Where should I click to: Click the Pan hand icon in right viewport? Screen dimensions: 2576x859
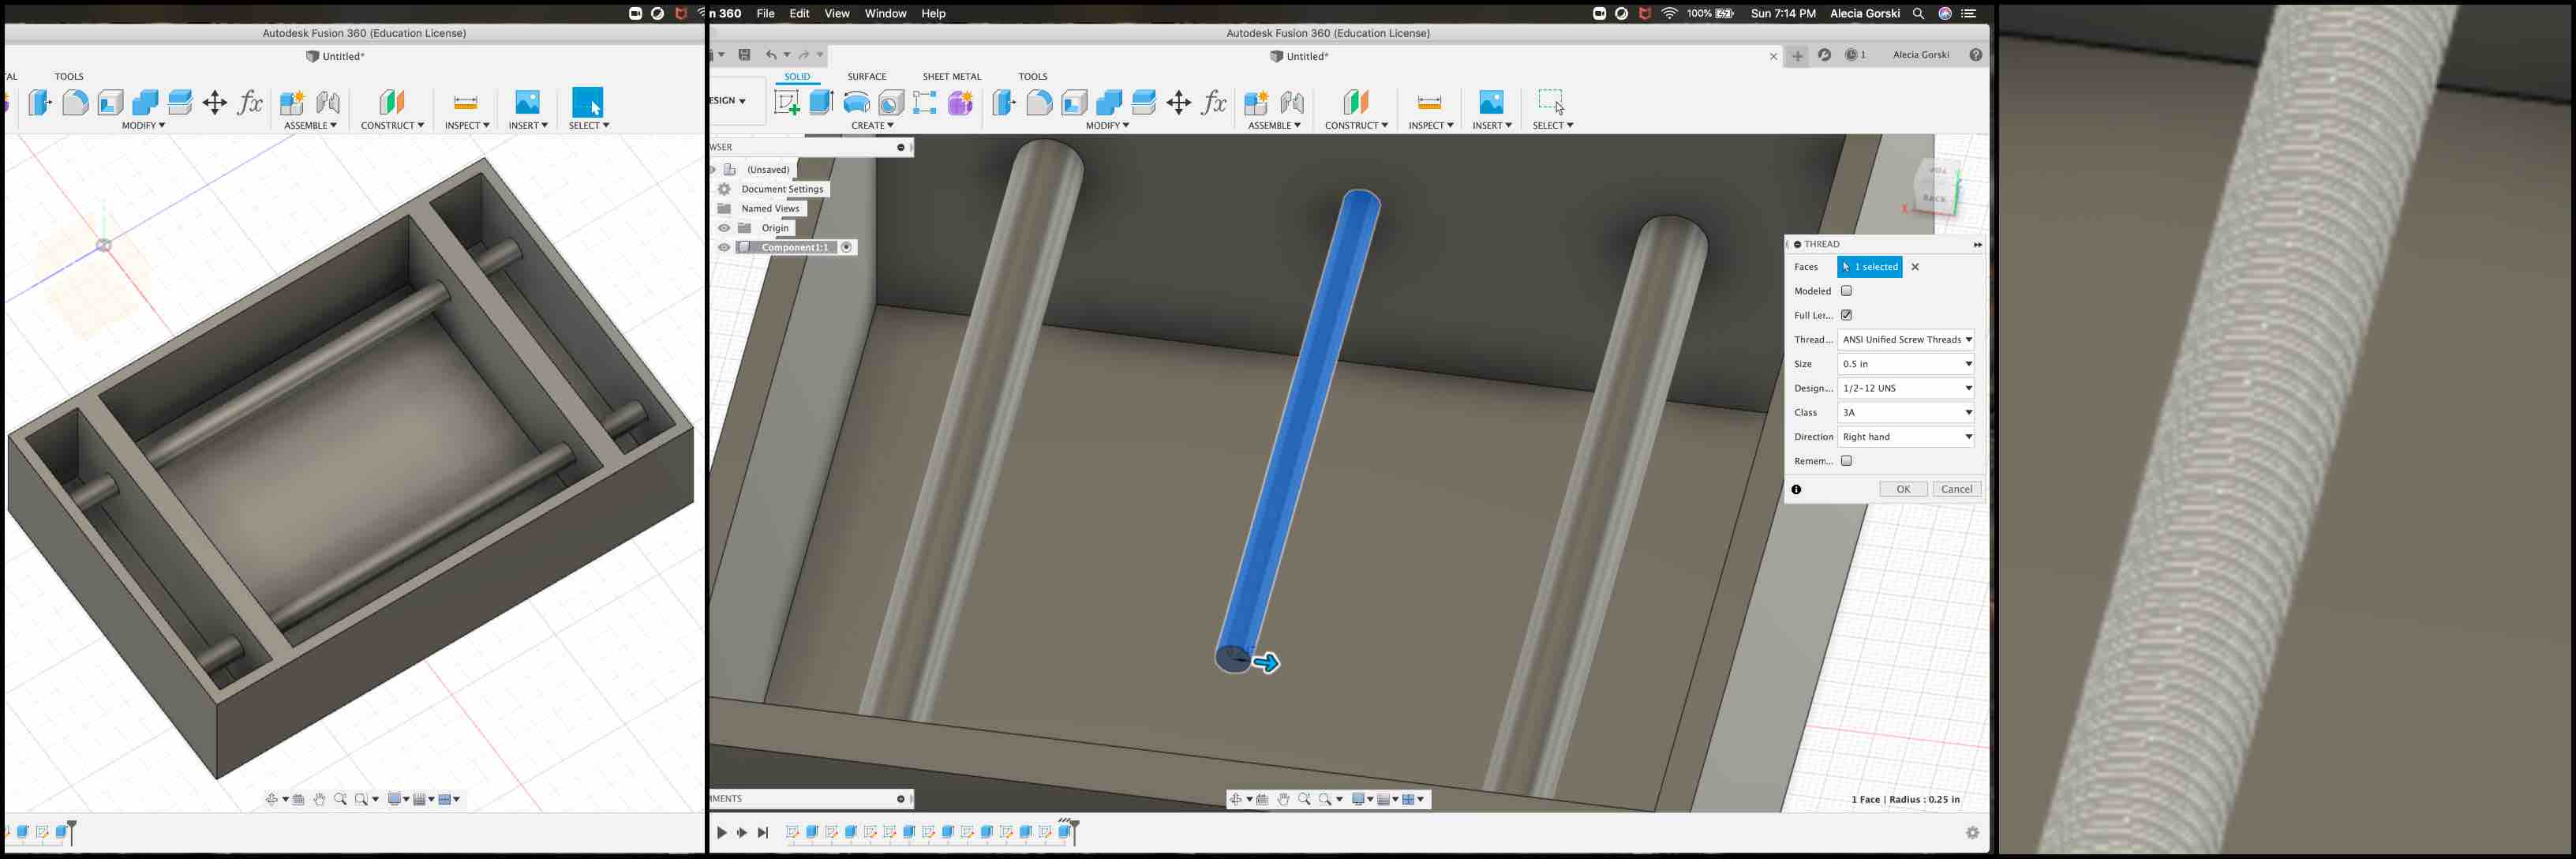pyautogui.click(x=1283, y=799)
